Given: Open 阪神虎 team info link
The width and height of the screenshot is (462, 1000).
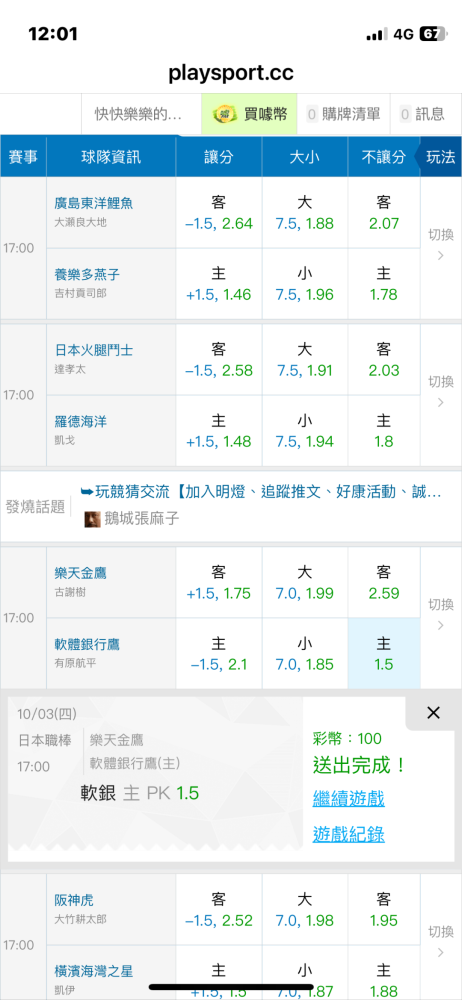Looking at the screenshot, I should pyautogui.click(x=73, y=901).
